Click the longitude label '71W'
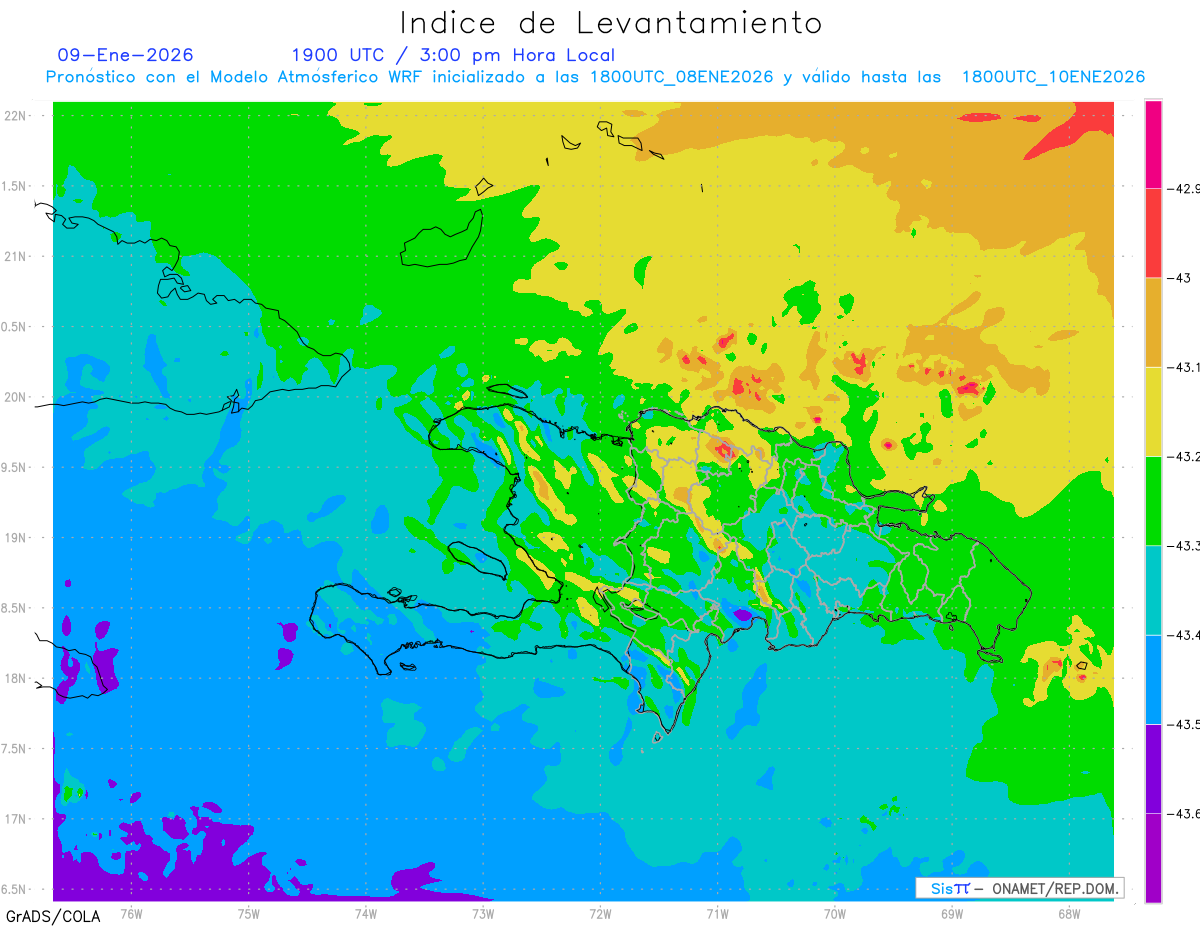 pos(717,913)
